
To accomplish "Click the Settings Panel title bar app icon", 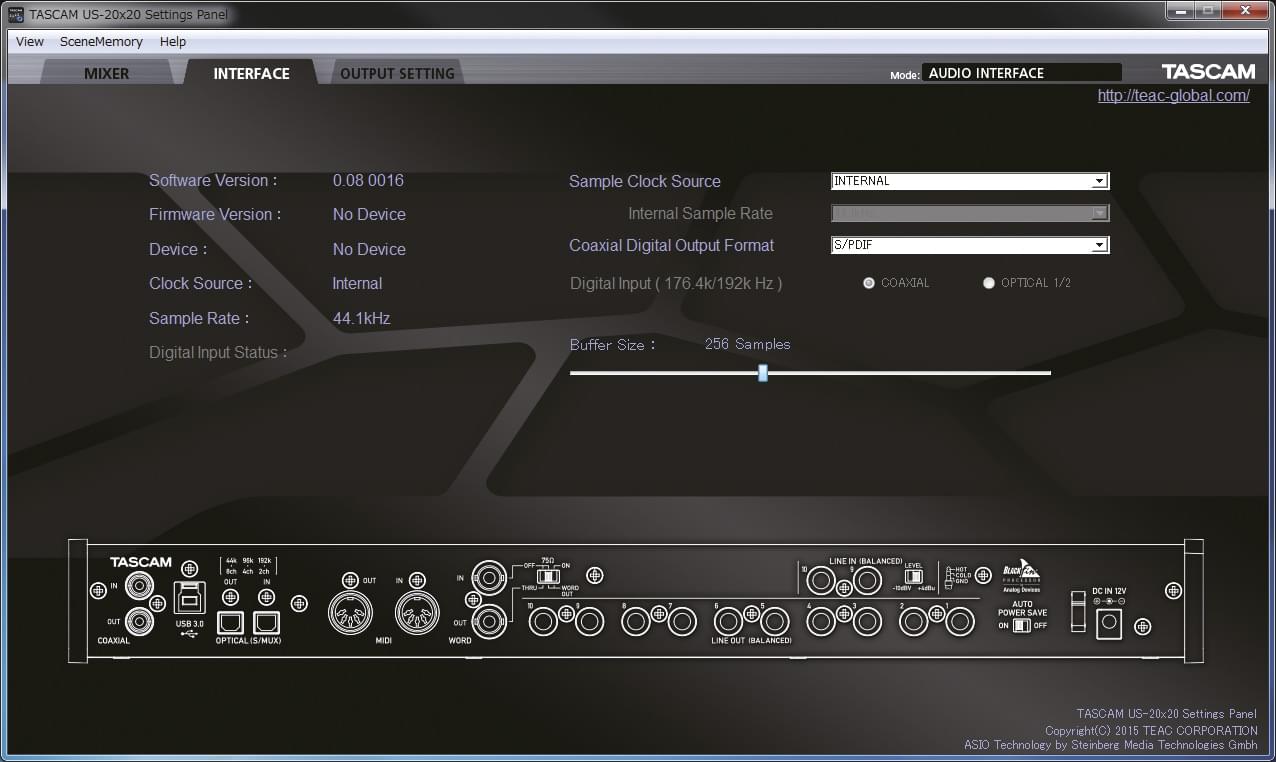I will click(16, 15).
